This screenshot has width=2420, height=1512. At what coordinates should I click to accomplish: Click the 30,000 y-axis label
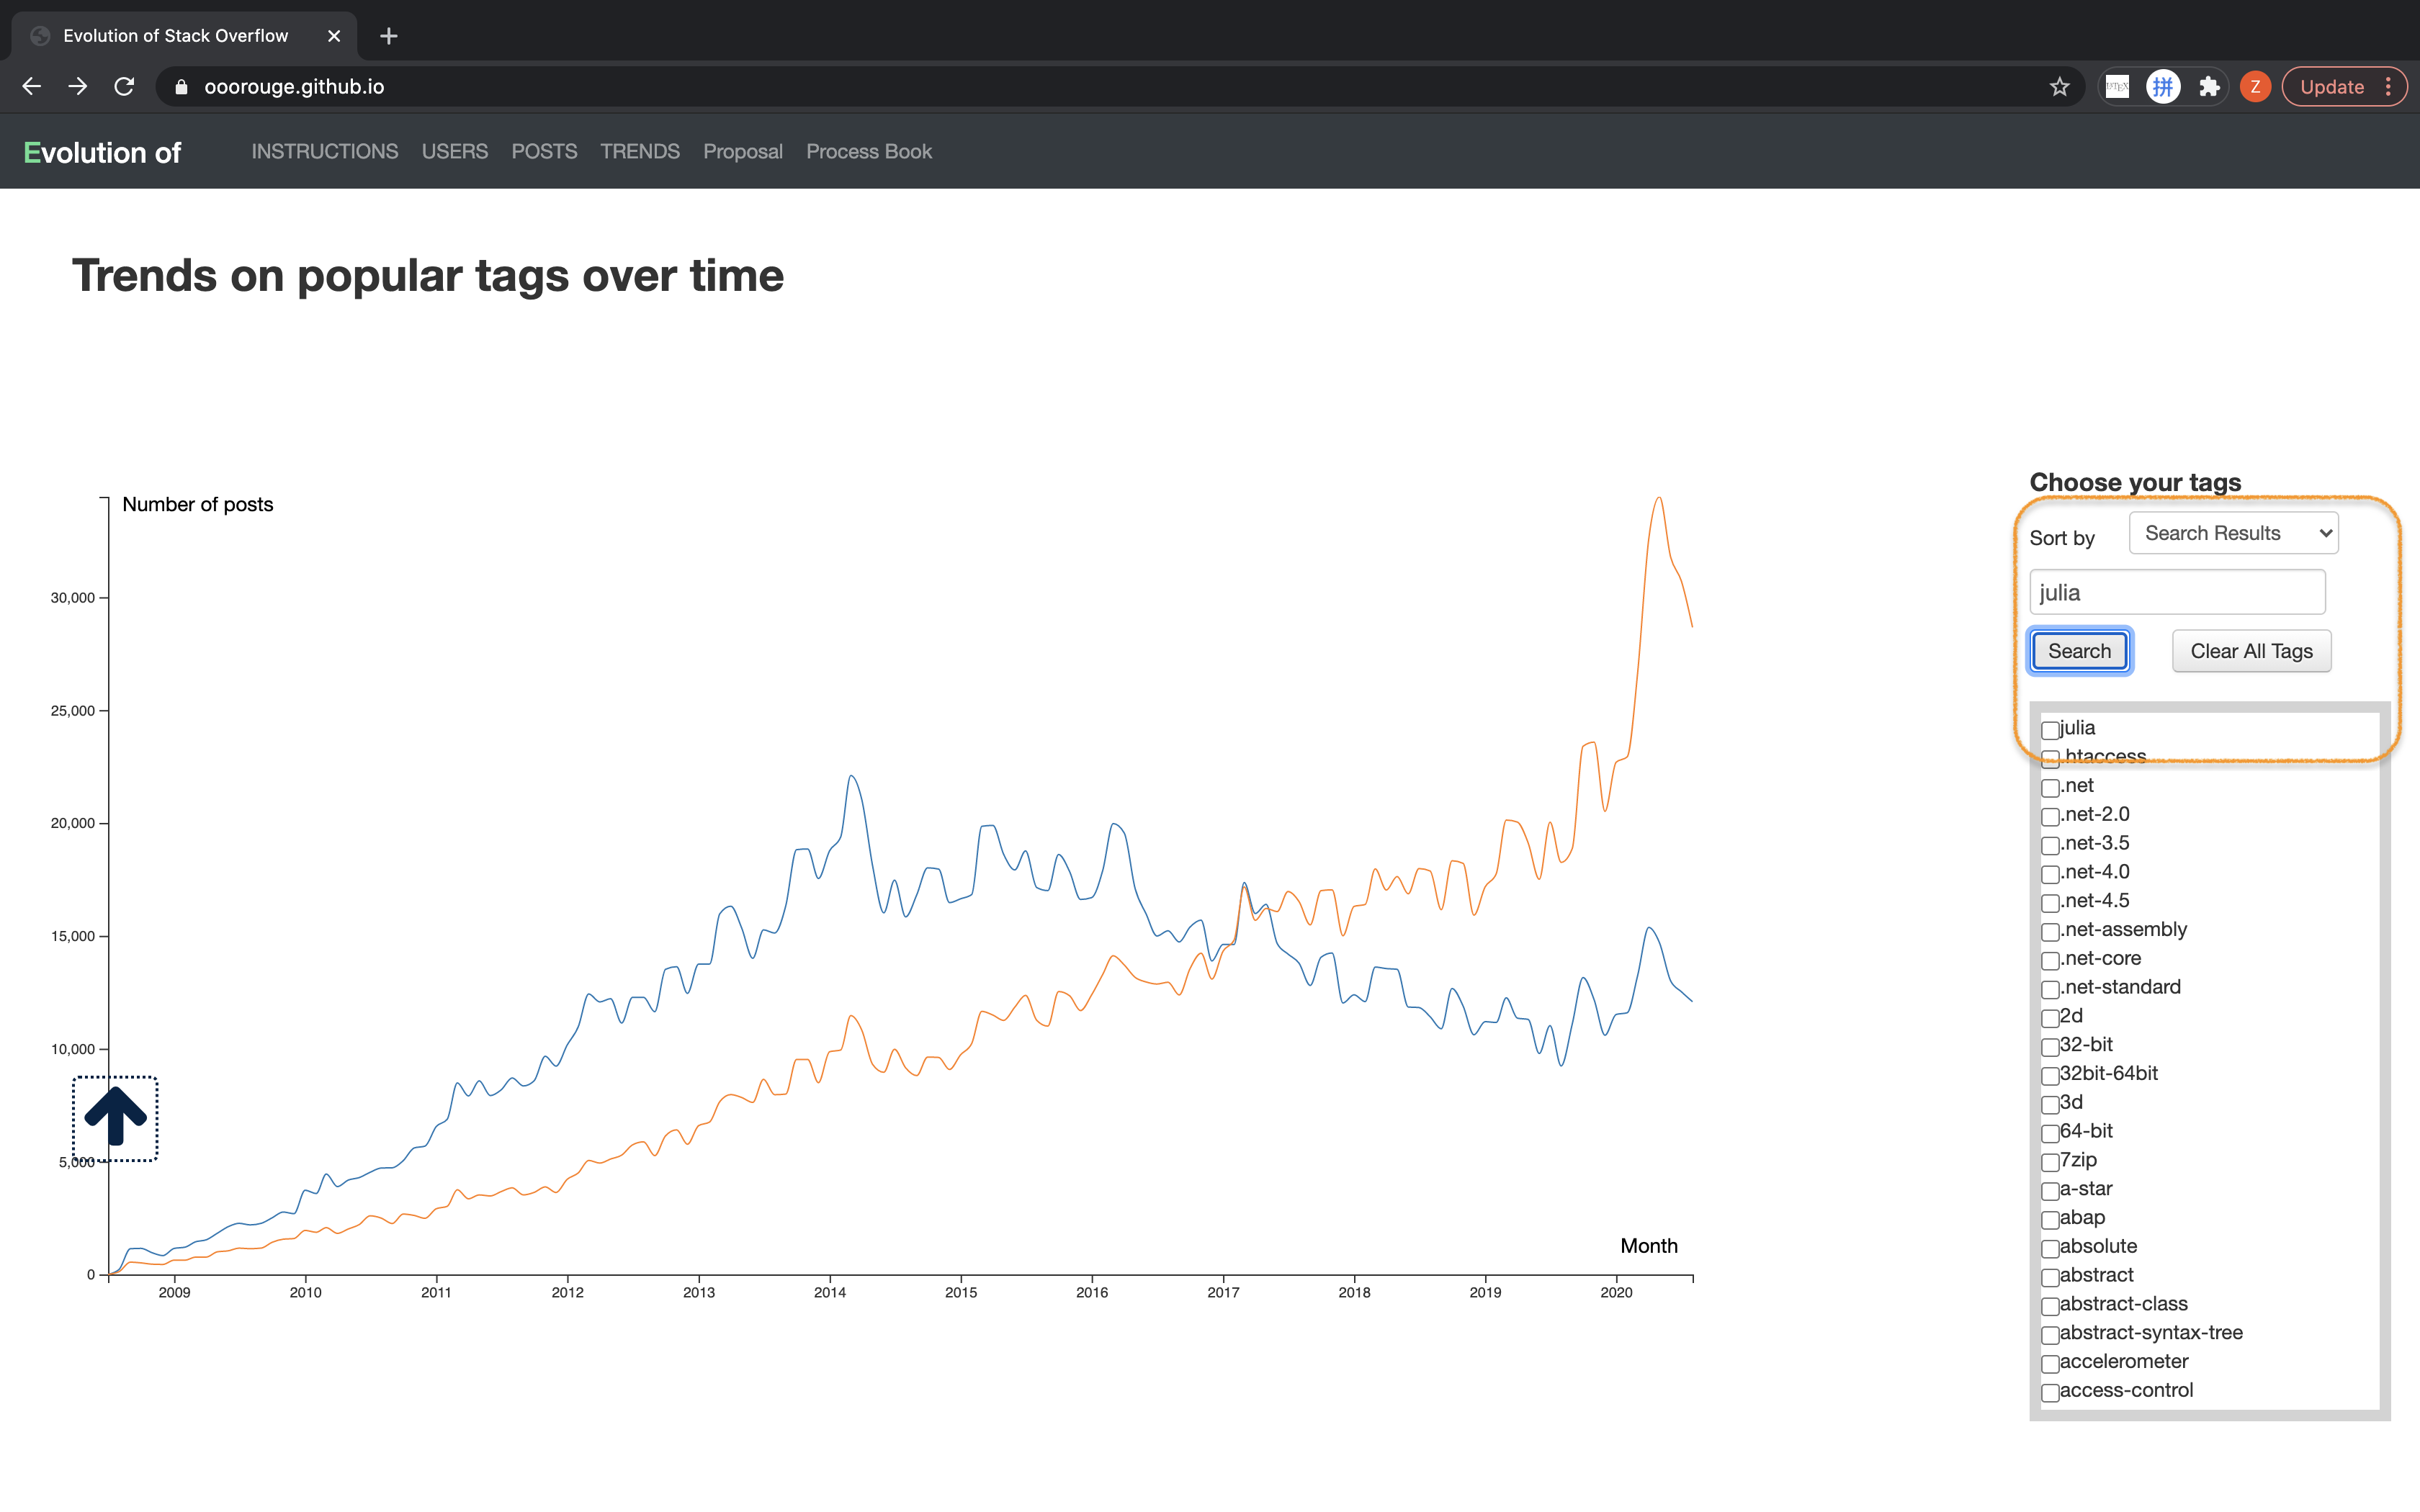[73, 598]
